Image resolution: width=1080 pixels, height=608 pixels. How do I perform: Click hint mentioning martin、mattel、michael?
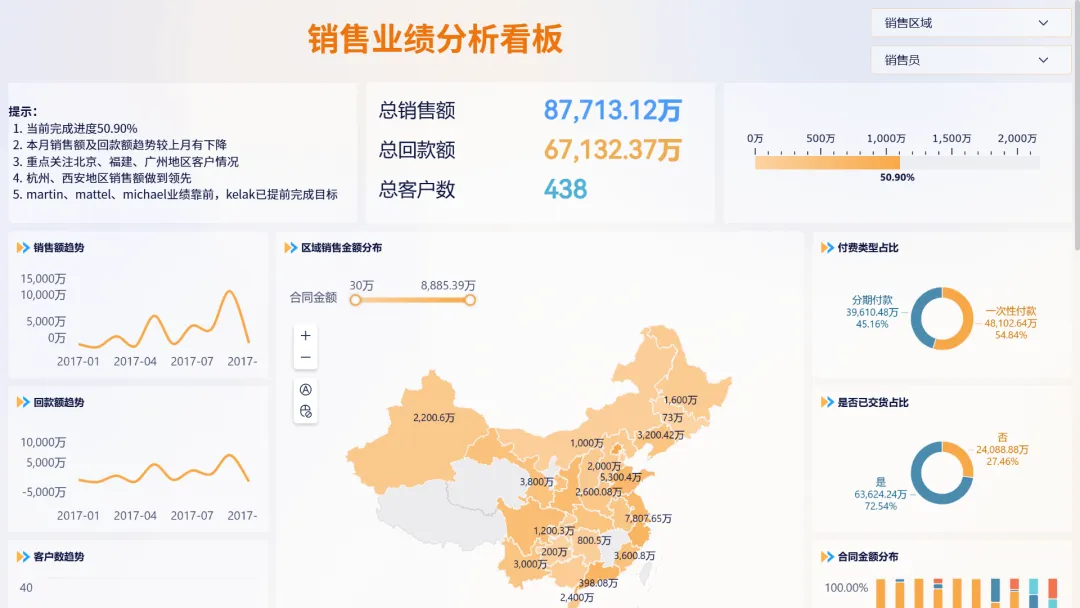tap(182, 195)
